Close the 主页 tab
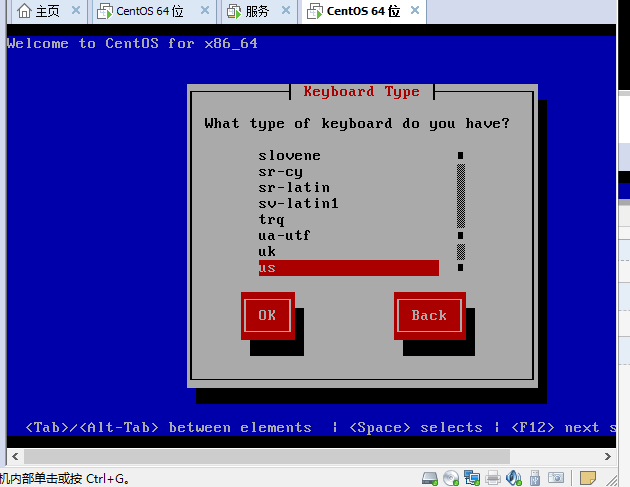This screenshot has height=487, width=630. [76, 10]
